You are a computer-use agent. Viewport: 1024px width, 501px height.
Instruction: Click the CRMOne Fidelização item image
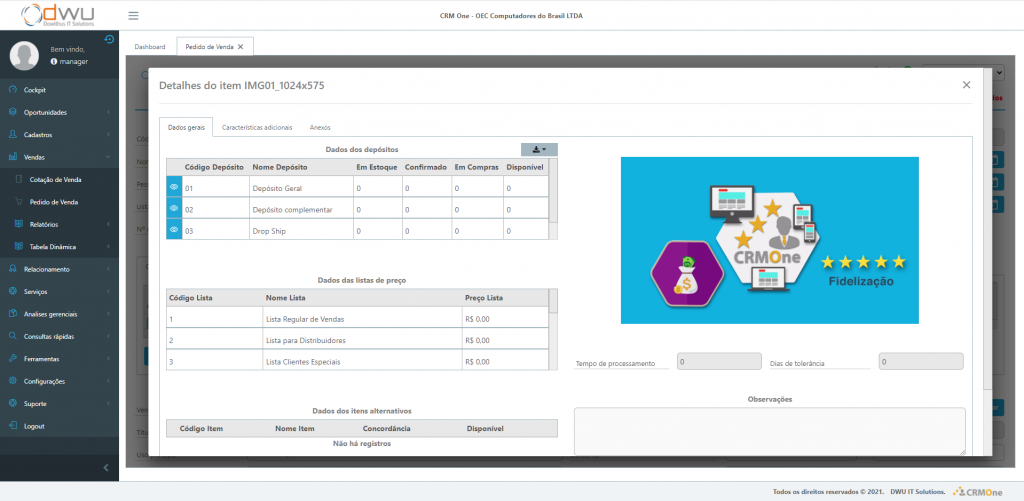pos(770,240)
